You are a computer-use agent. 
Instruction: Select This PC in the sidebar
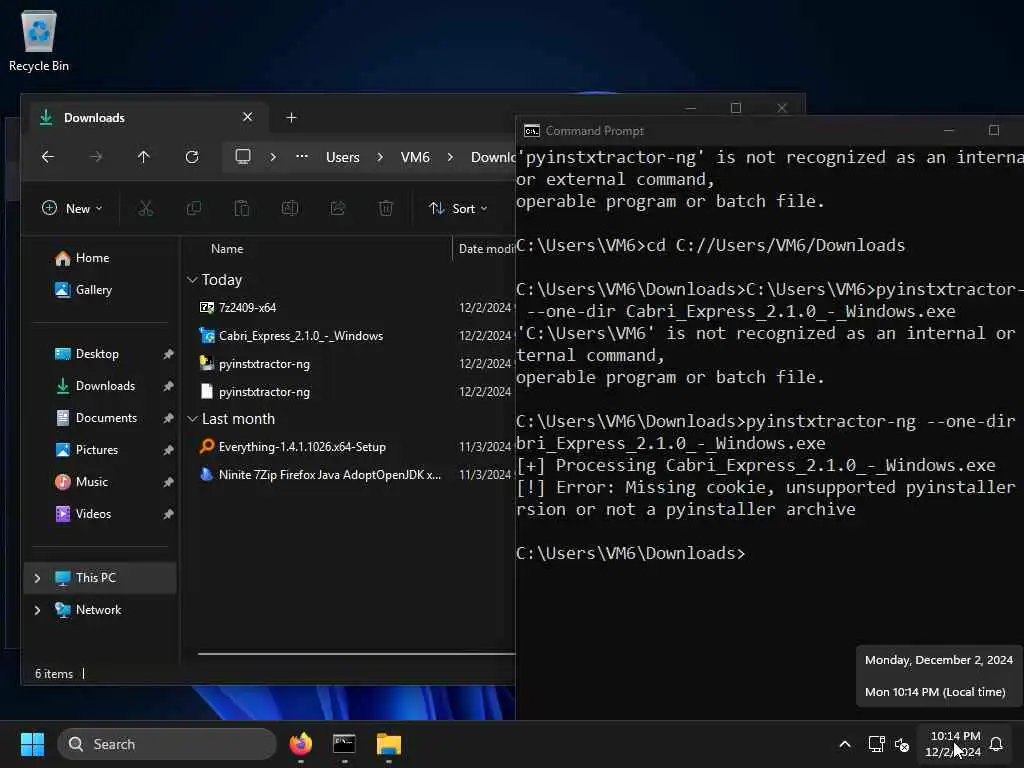coord(100,578)
